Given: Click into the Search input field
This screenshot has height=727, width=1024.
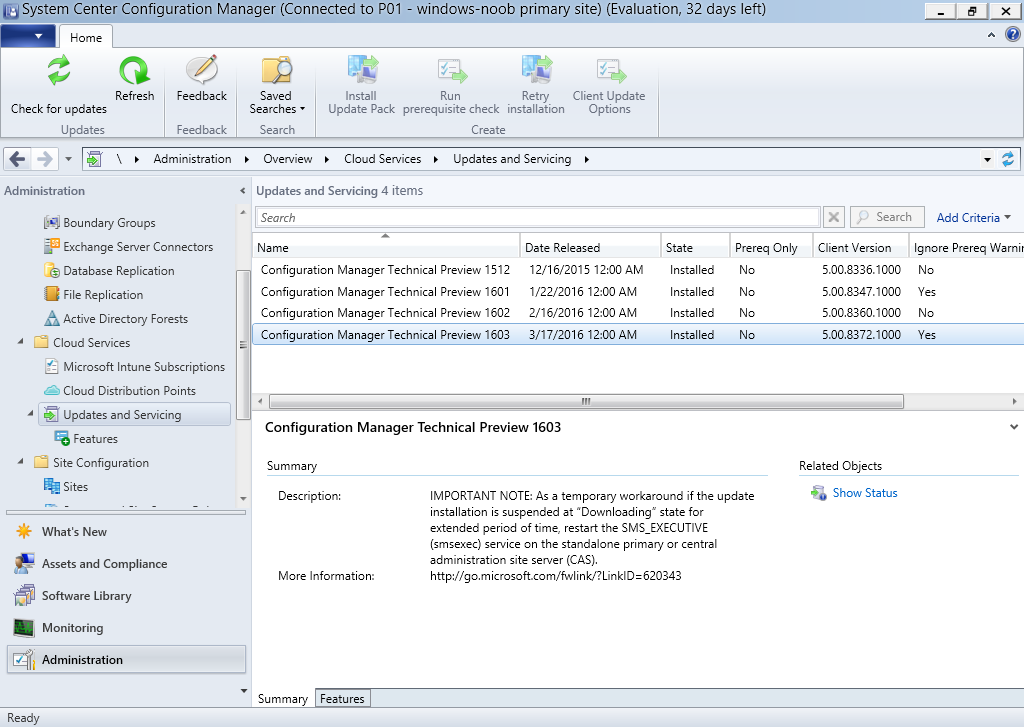Looking at the screenshot, I should pyautogui.click(x=537, y=218).
